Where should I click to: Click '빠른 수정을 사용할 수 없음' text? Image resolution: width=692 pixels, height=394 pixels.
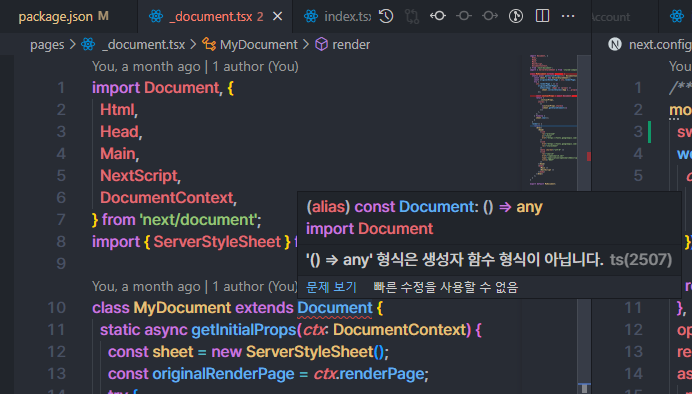(446, 287)
